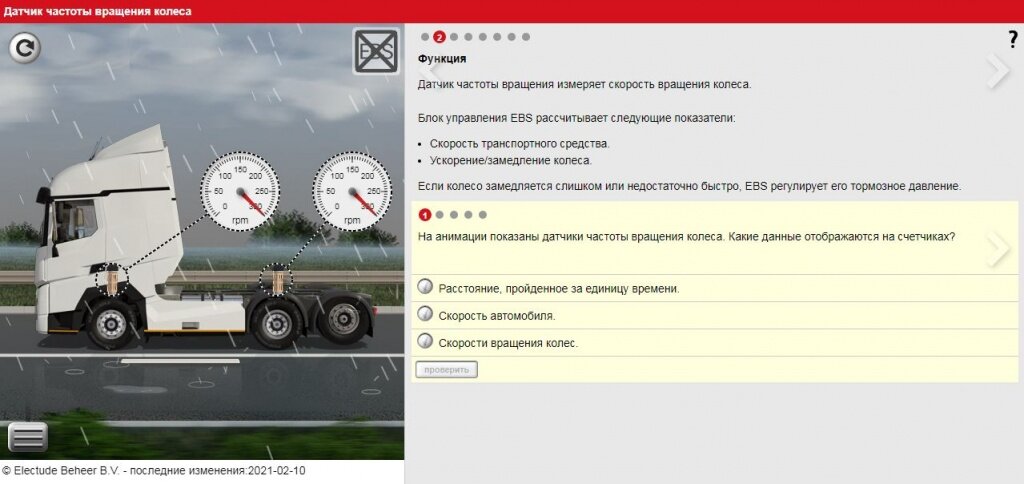Select current page dot number 2

click(x=439, y=37)
